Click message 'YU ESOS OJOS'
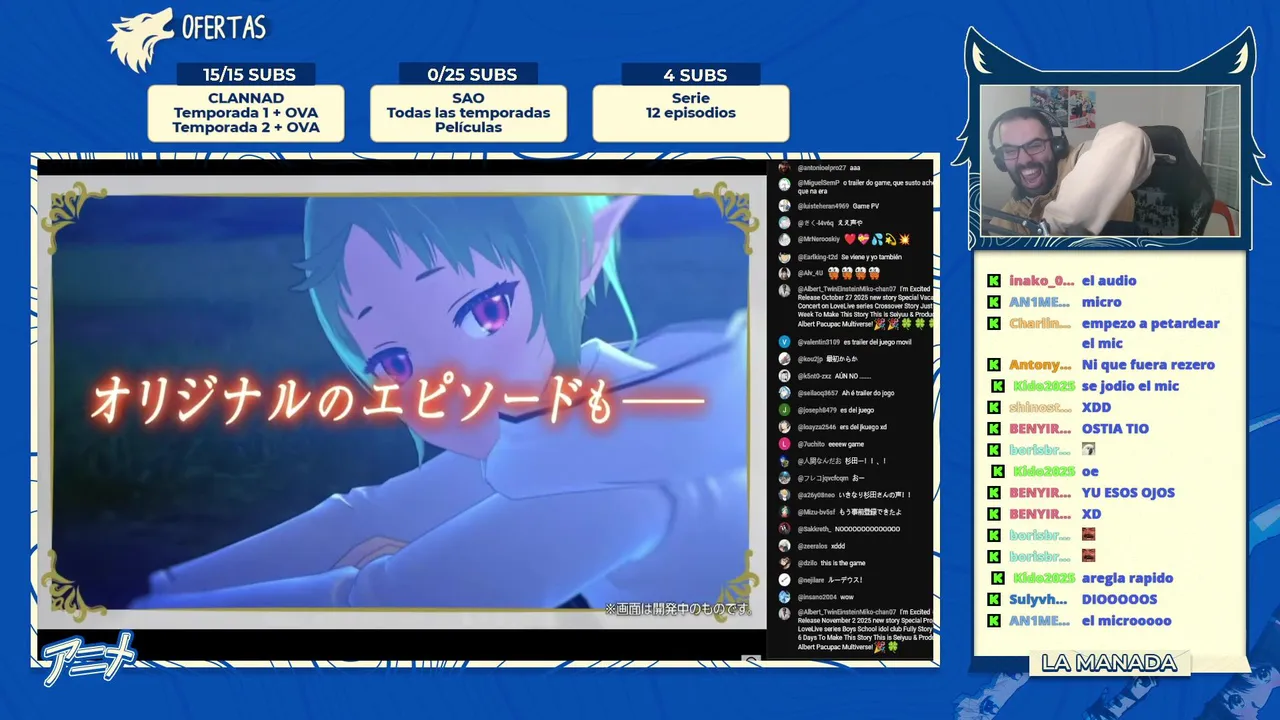The image size is (1280, 720). (x=1128, y=493)
